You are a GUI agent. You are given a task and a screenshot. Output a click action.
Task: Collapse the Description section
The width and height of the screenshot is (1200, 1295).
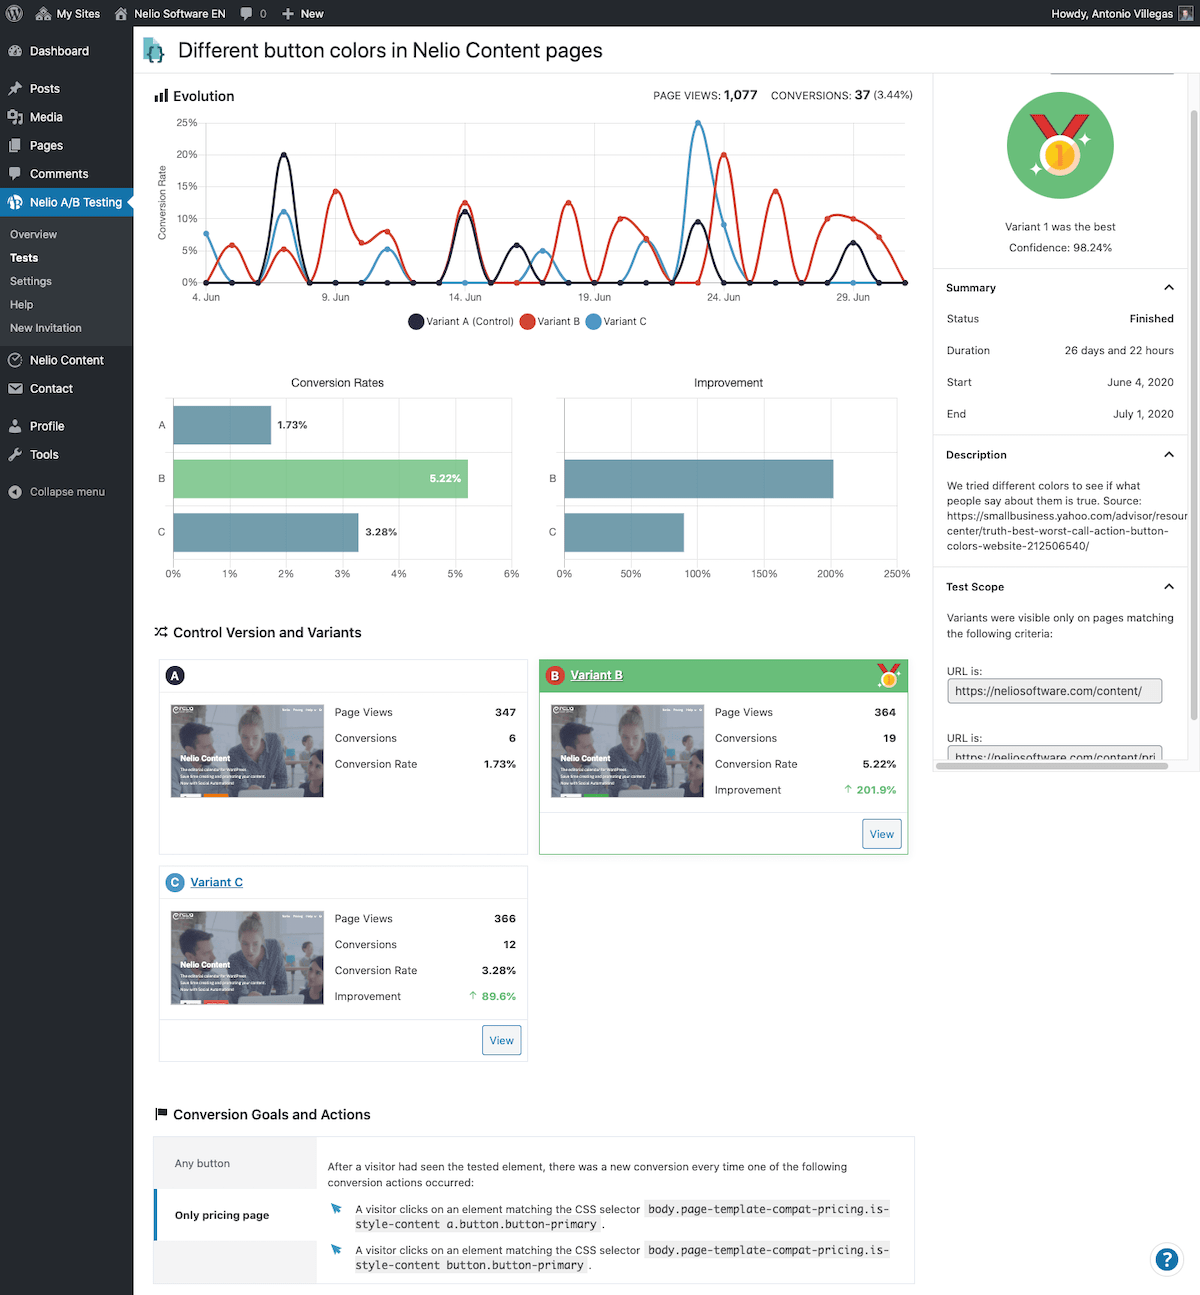pos(1168,455)
